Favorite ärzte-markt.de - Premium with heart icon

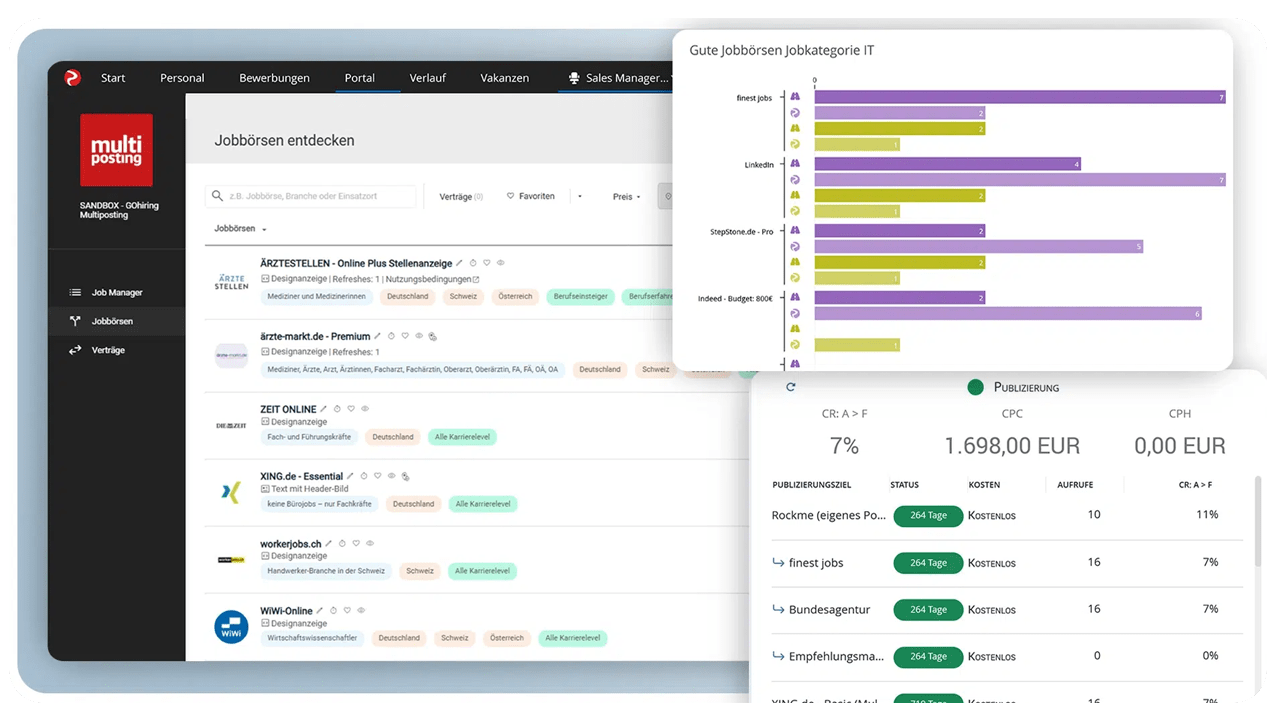click(x=405, y=336)
